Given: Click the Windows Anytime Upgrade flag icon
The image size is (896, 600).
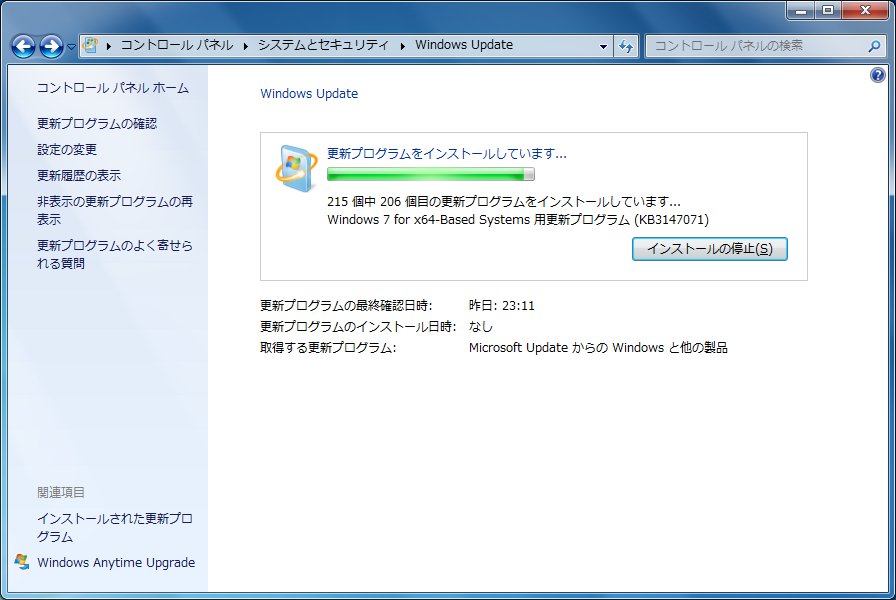Looking at the screenshot, I should (x=22, y=562).
